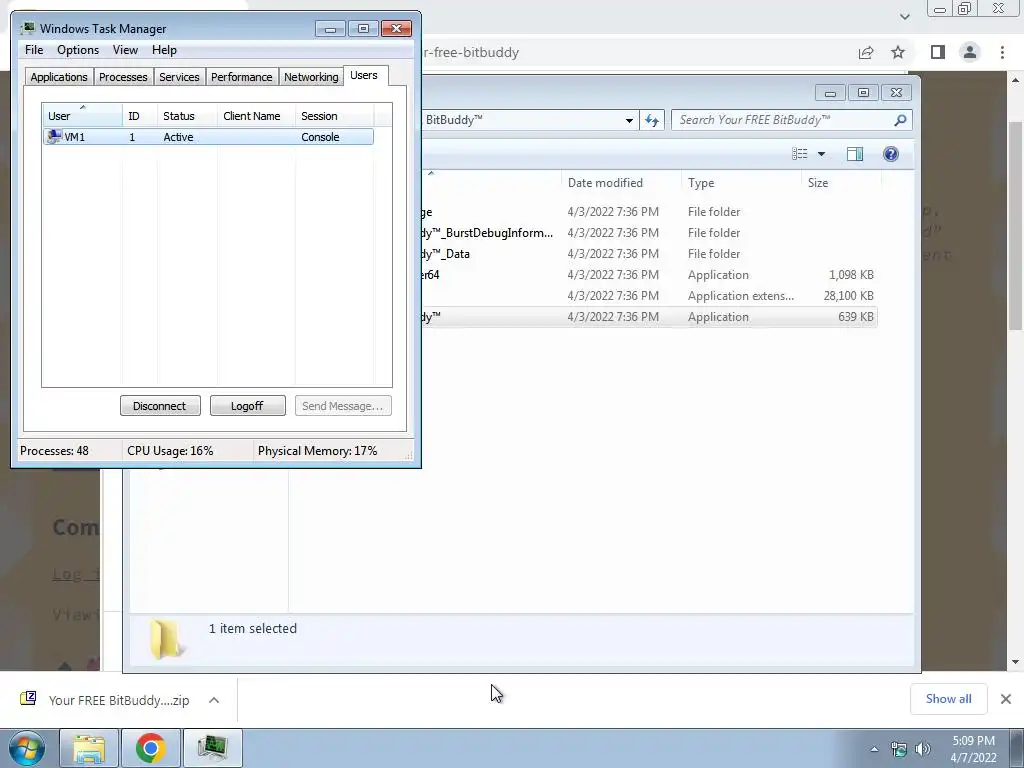Open Explorer view options dropdown arrow

(822, 154)
